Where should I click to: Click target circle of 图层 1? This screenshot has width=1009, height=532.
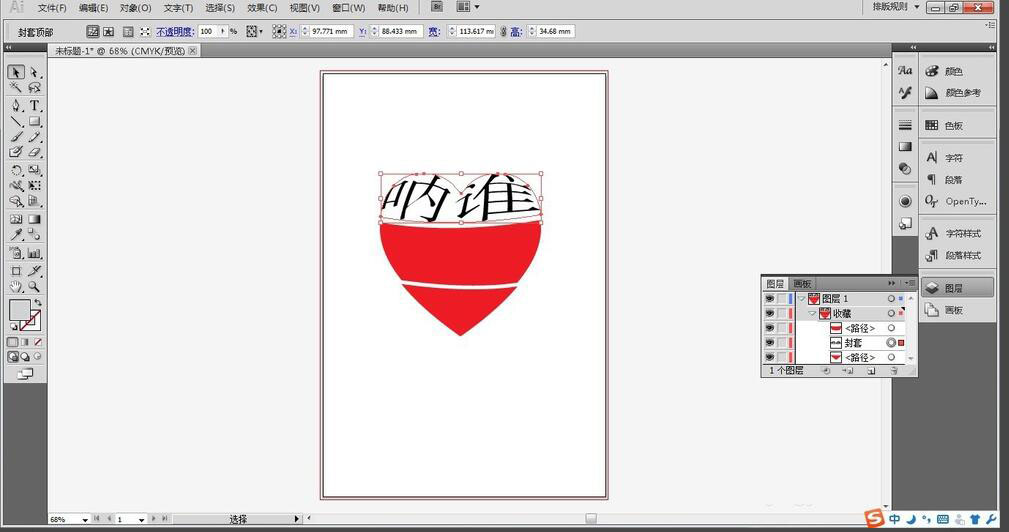click(891, 298)
